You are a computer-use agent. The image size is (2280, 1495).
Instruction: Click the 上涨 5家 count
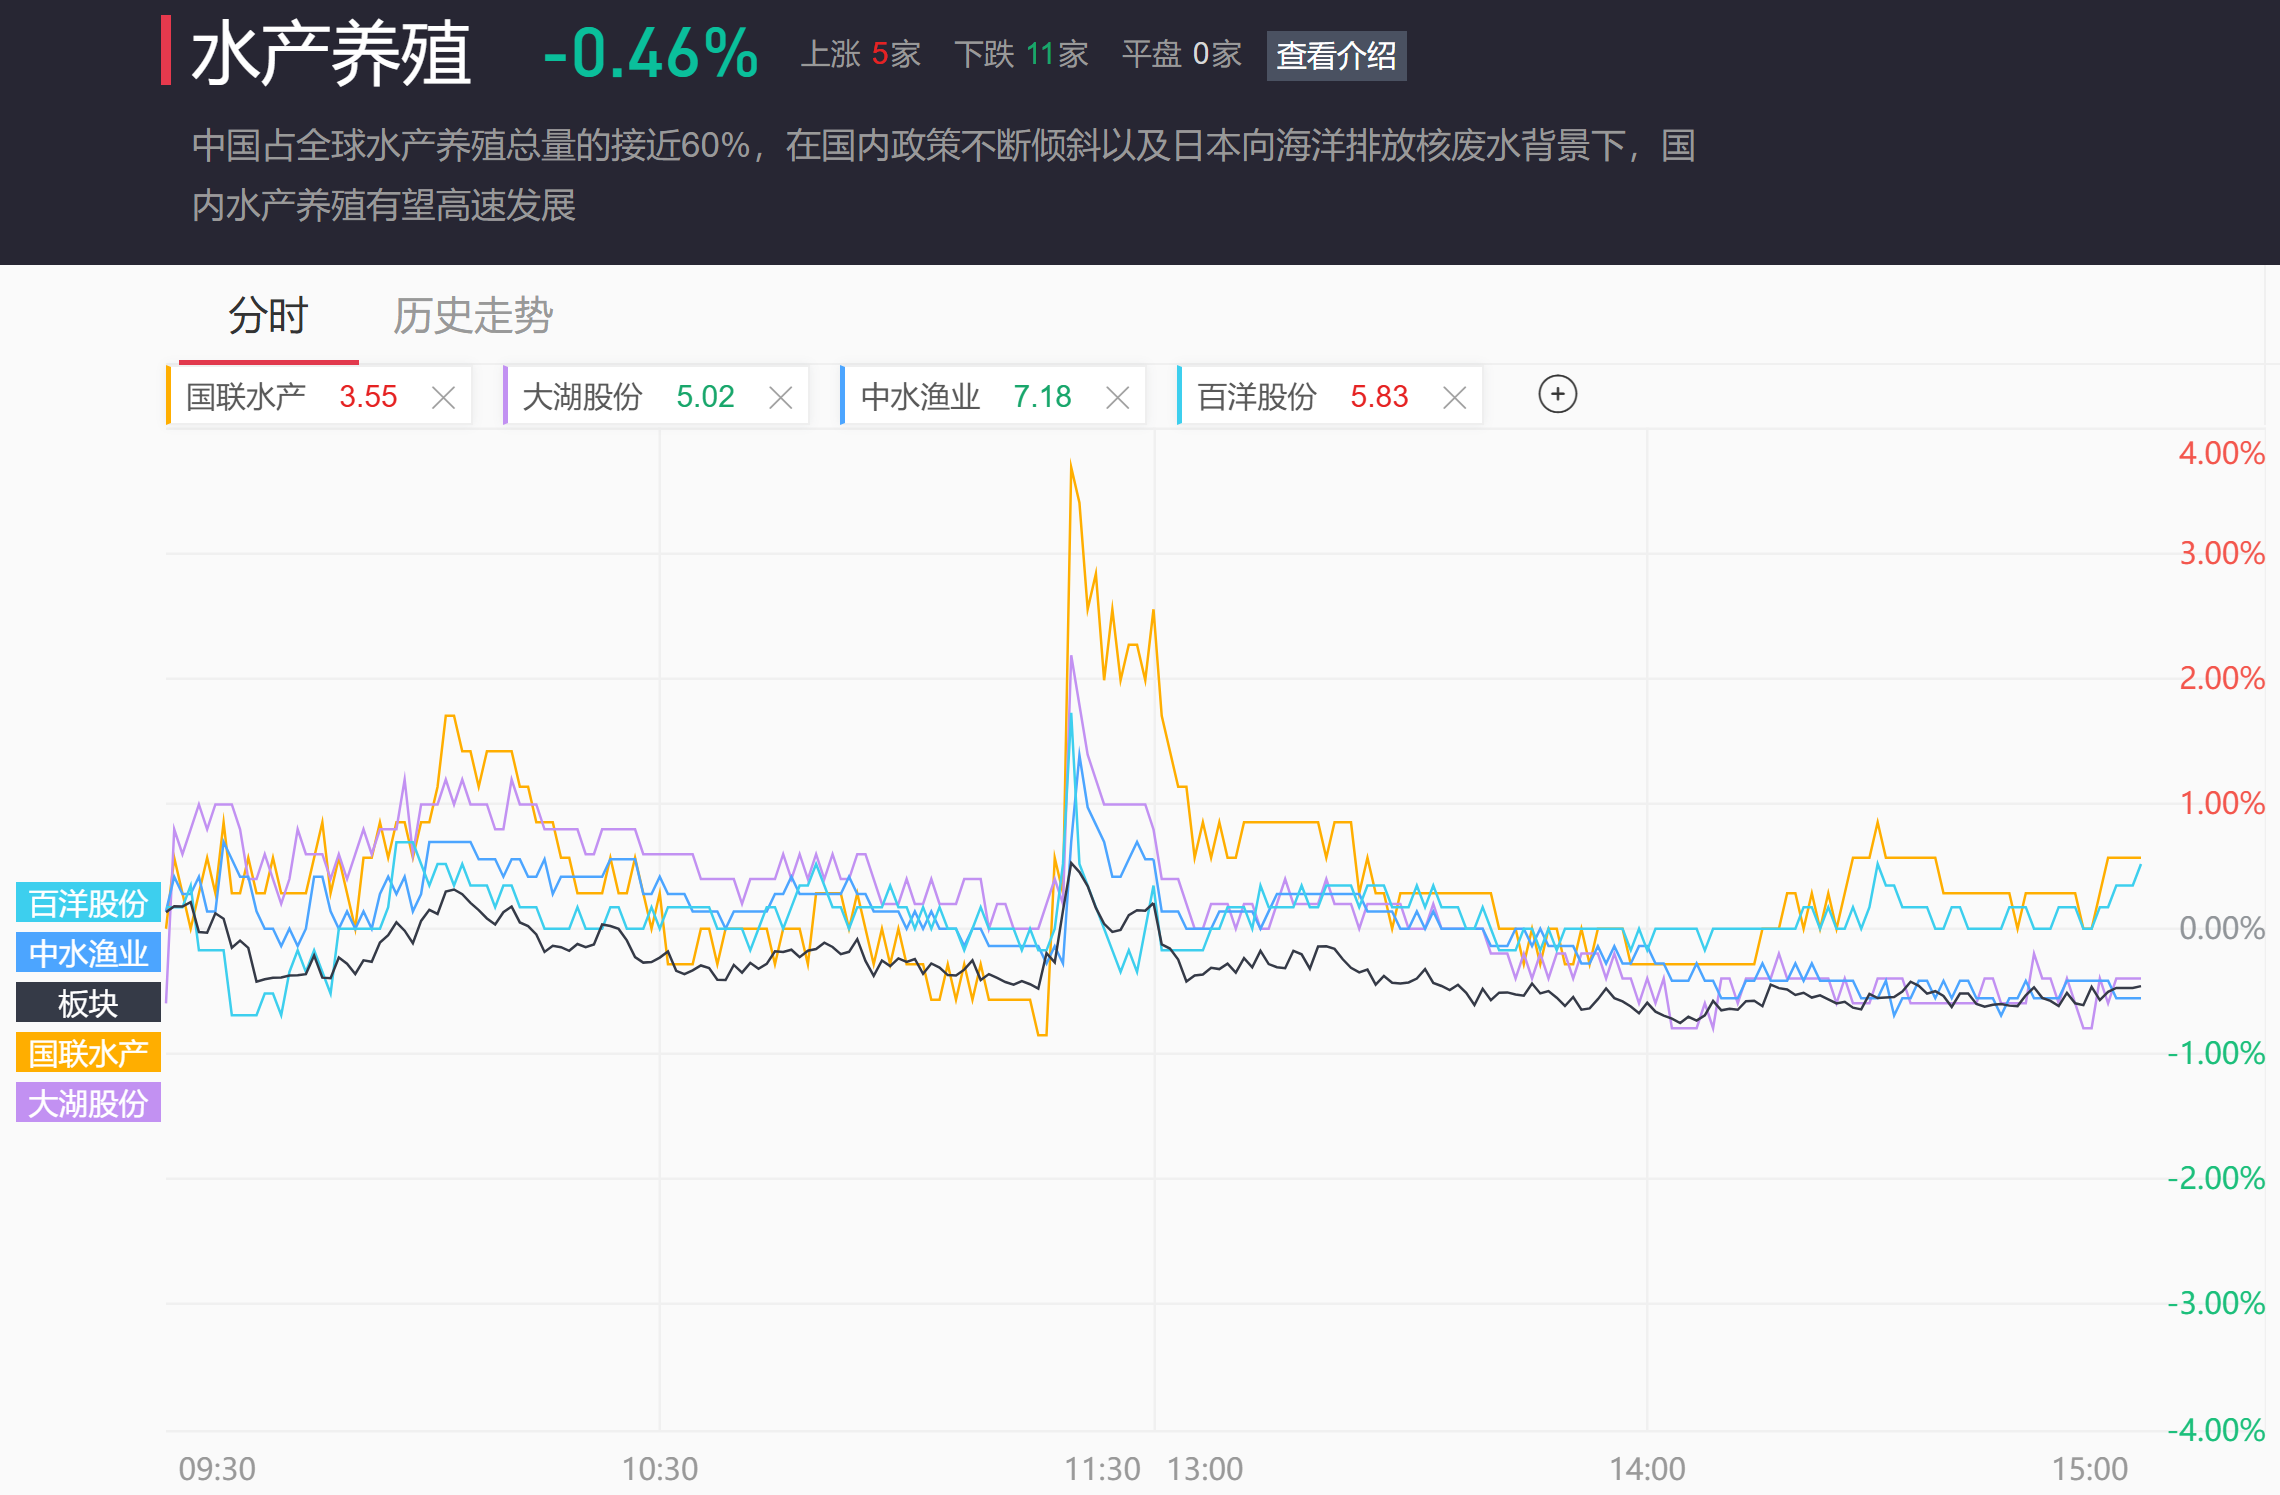[x=860, y=54]
